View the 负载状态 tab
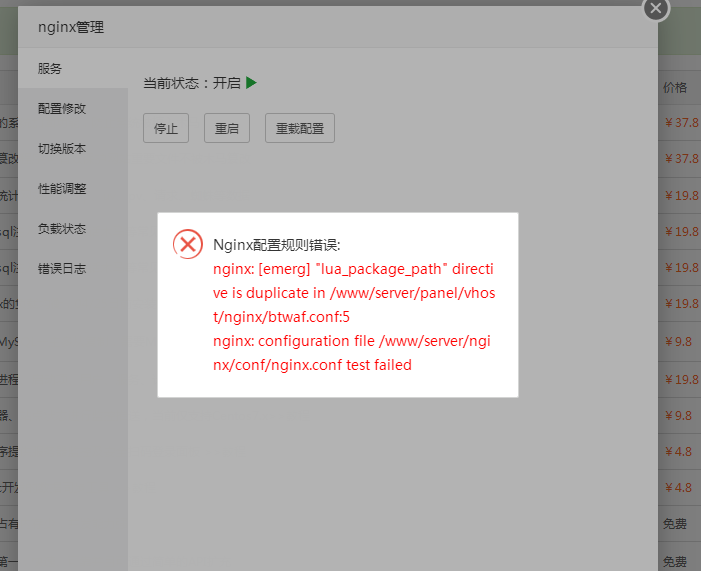This screenshot has width=701, height=571. pyautogui.click(x=73, y=228)
